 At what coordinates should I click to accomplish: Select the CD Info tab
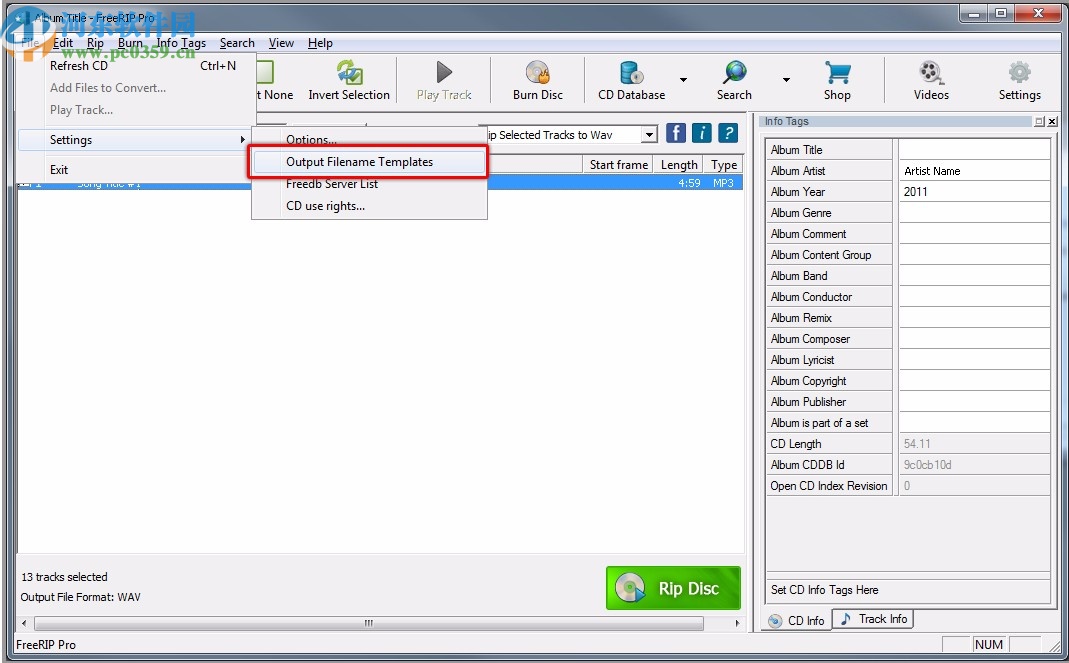pyautogui.click(x=797, y=621)
